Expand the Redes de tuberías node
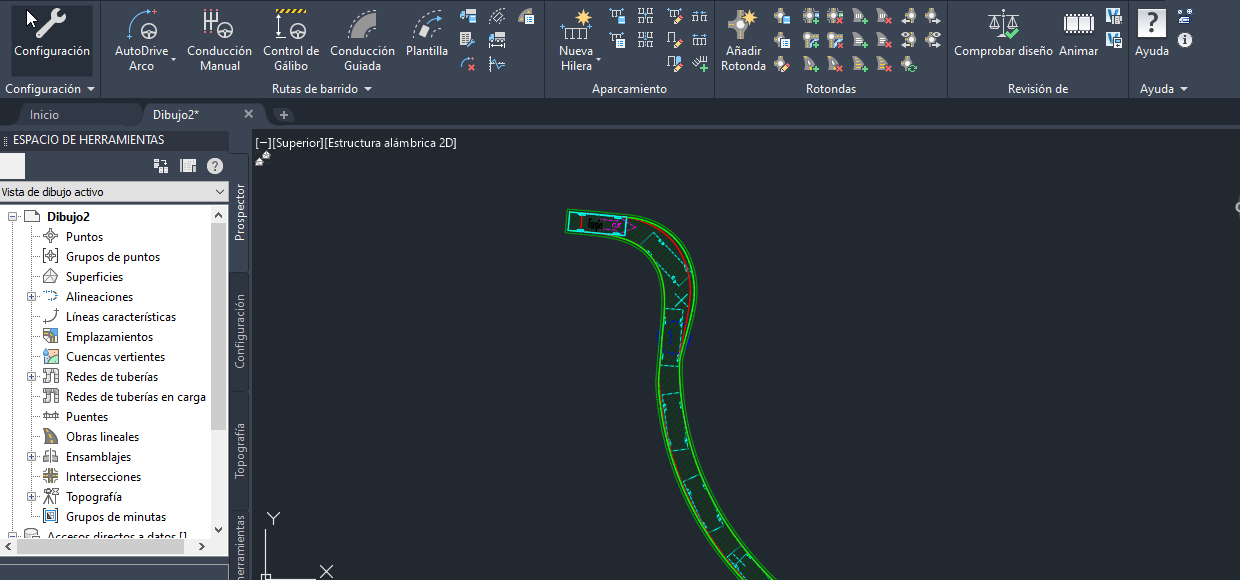The height and width of the screenshot is (580, 1240). point(32,377)
